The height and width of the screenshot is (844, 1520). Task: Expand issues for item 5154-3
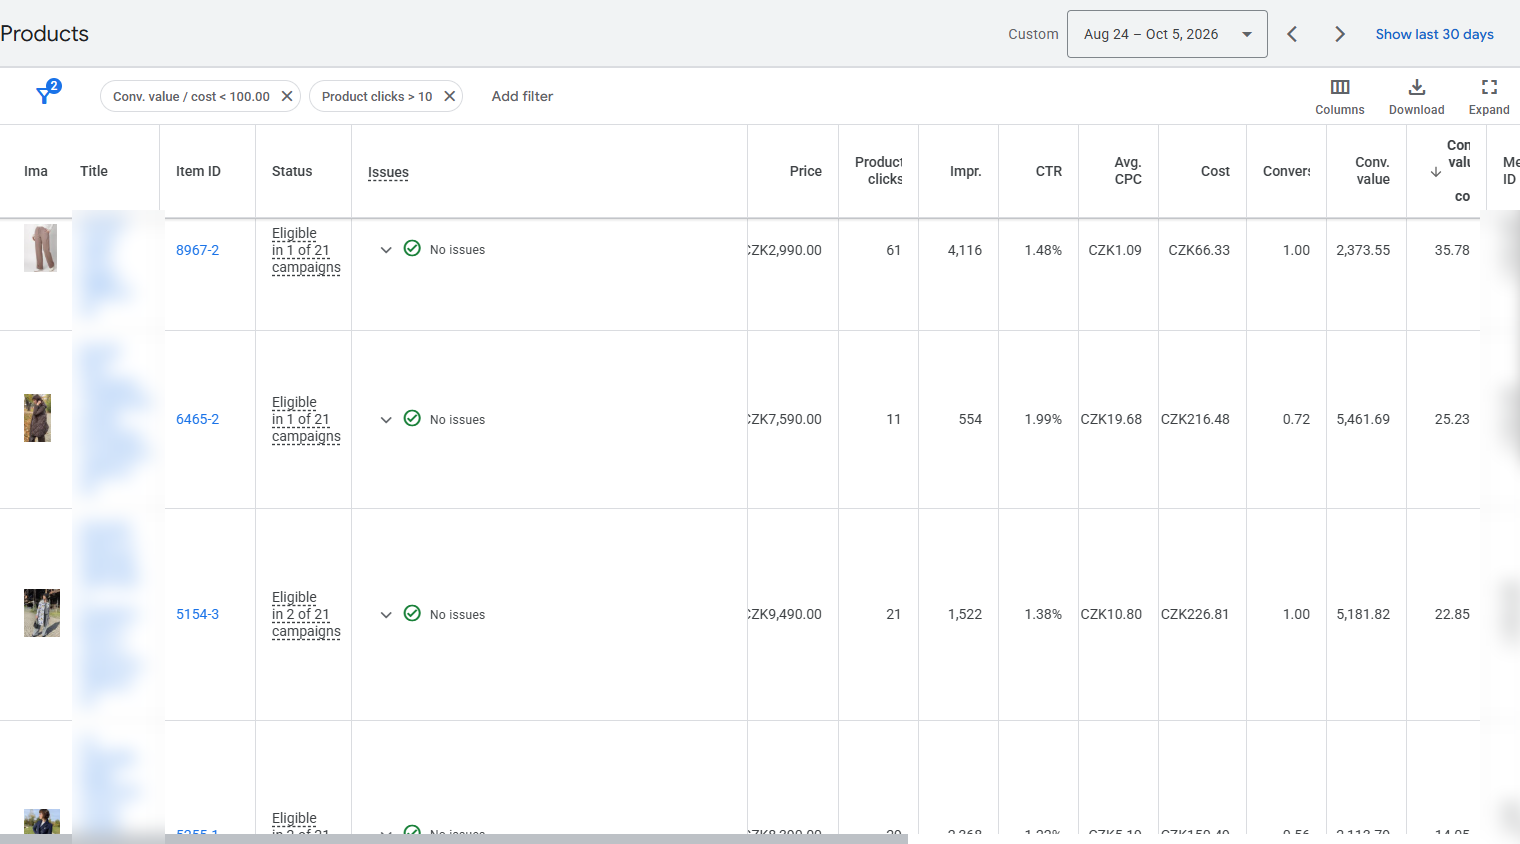pos(386,615)
